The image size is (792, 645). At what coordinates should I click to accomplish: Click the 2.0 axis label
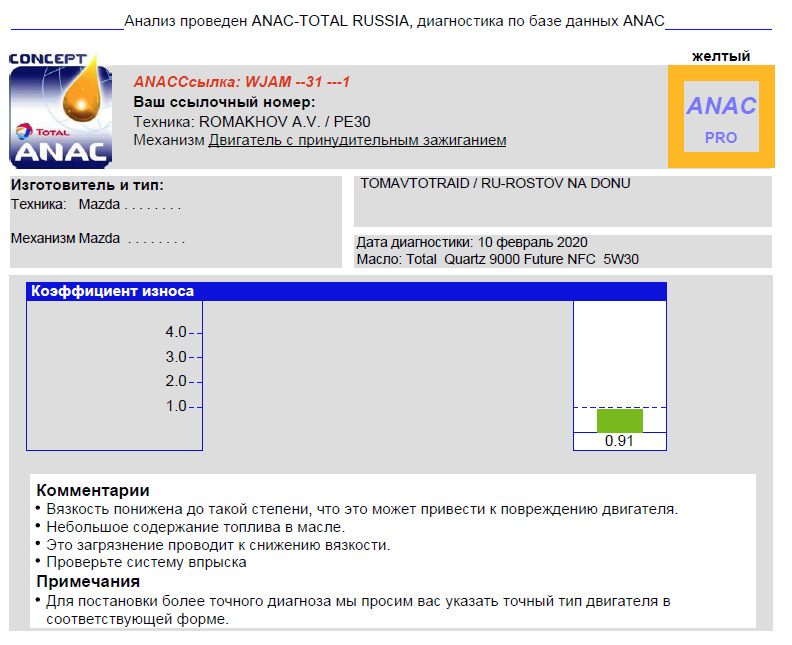point(176,381)
